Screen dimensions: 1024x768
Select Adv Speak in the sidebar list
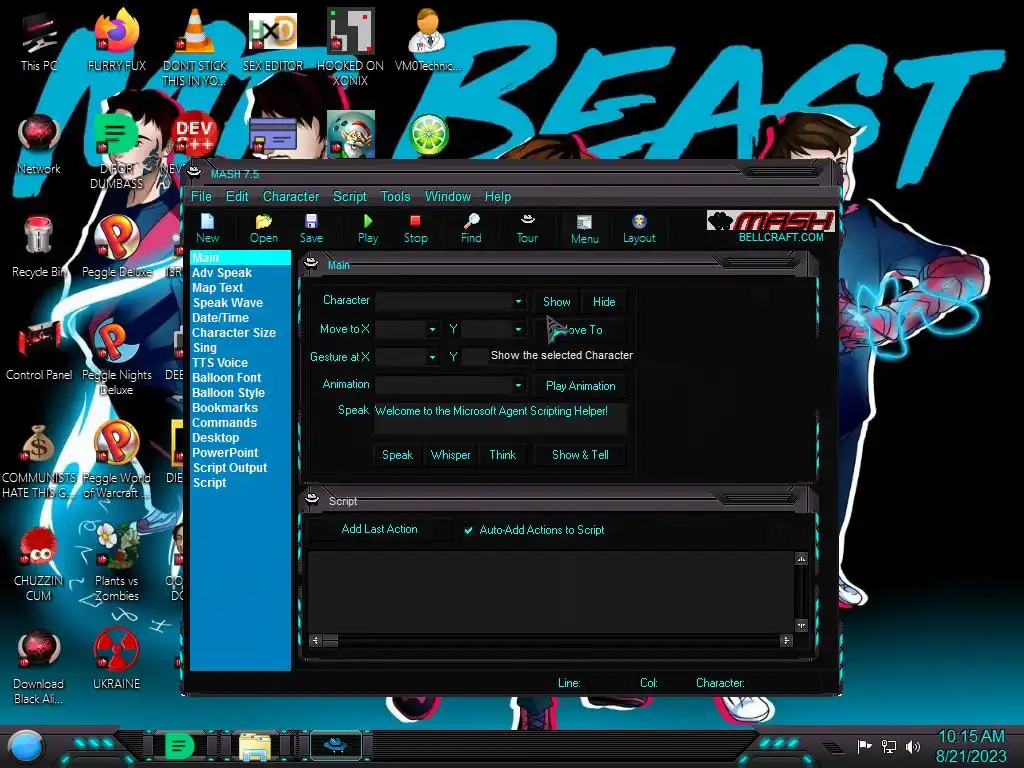[x=222, y=273]
